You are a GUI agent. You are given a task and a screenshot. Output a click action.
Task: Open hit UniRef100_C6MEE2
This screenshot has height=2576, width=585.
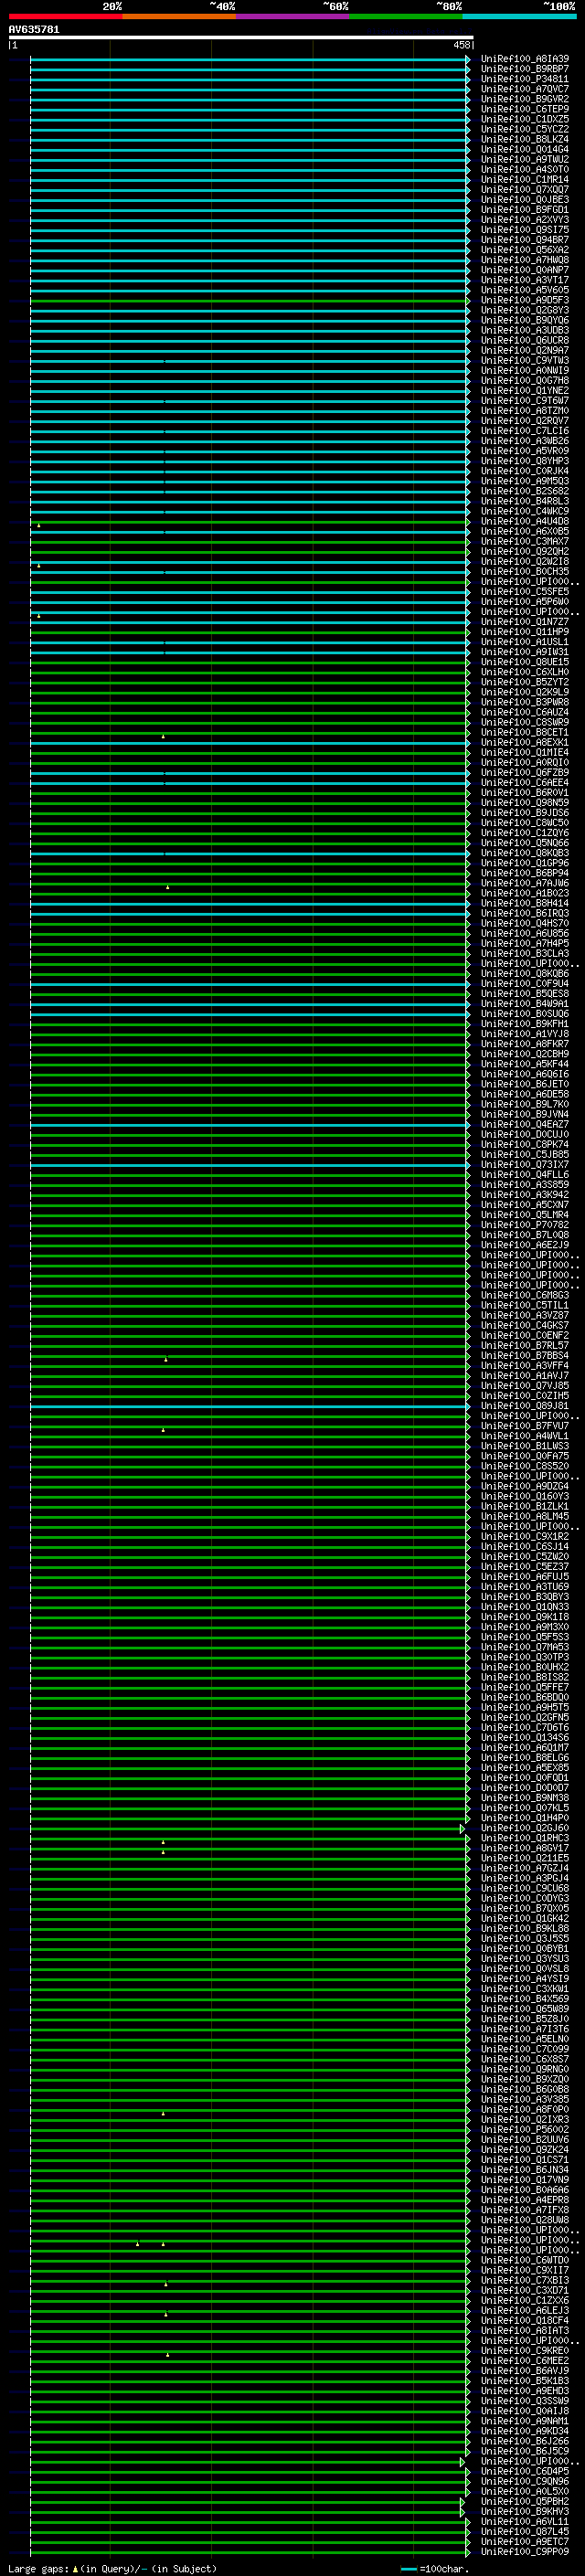(x=524, y=2360)
